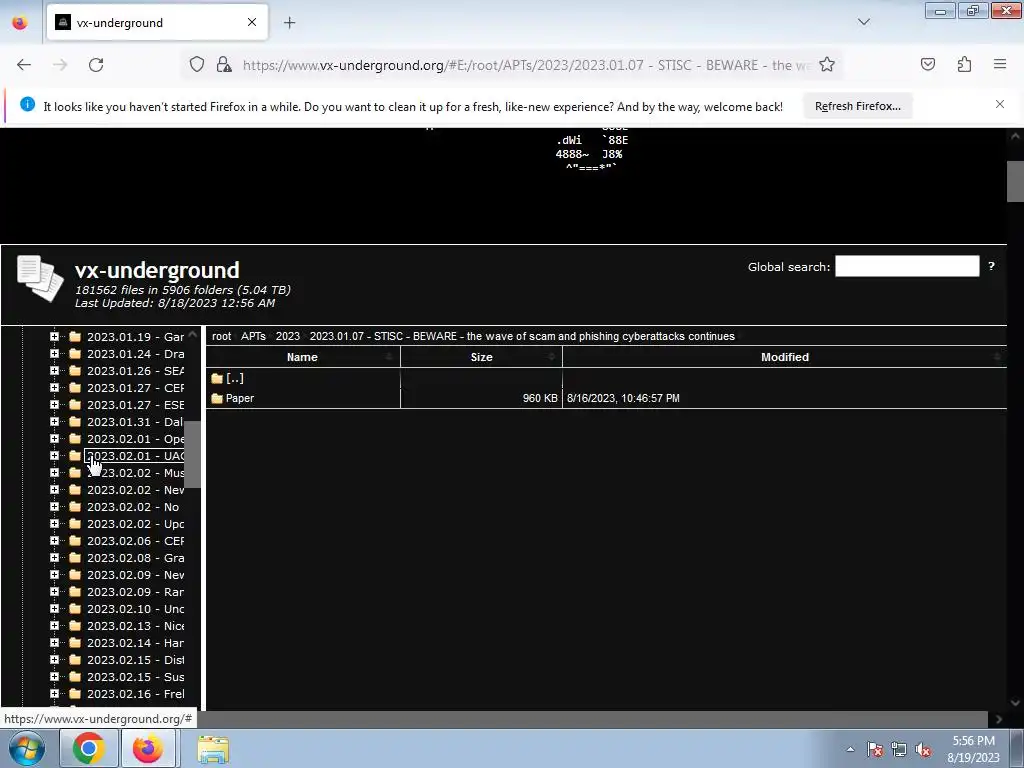
Task: Select the vx-underground browser tab
Action: (x=157, y=23)
